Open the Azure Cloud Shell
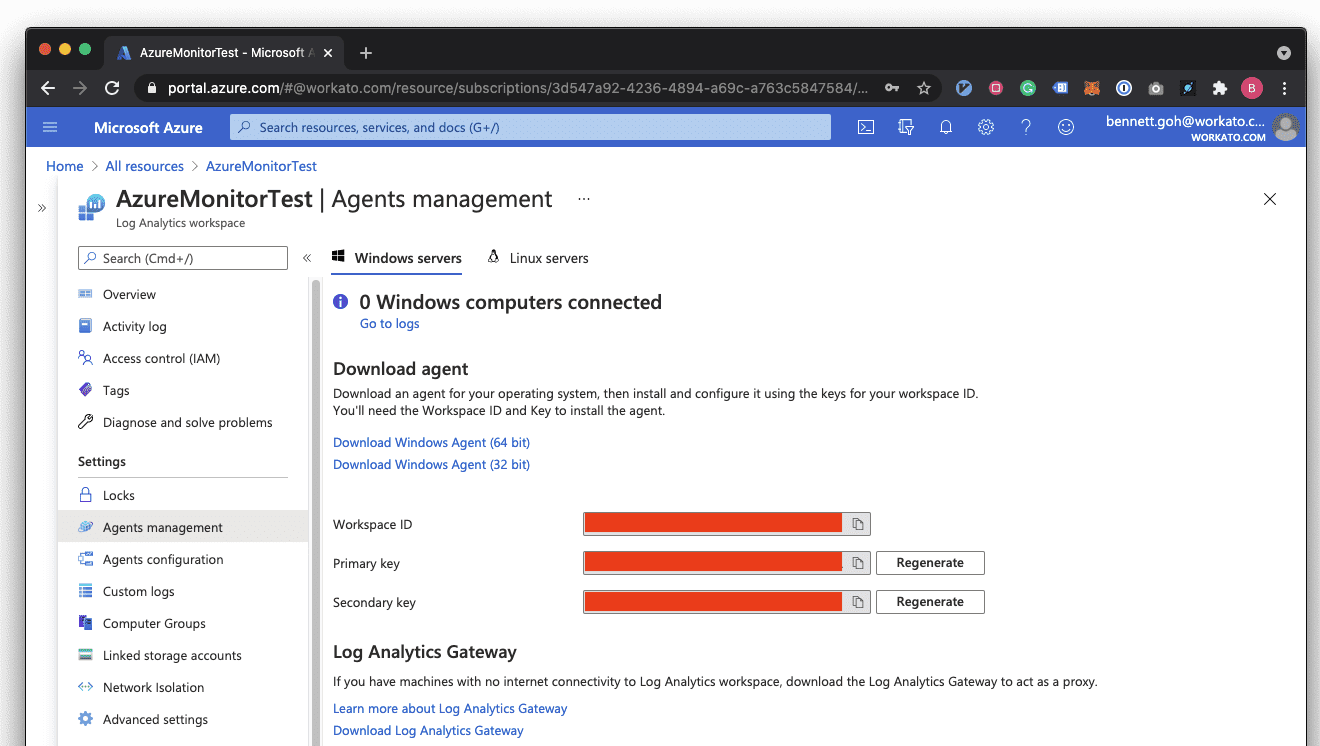The width and height of the screenshot is (1320, 746). click(866, 127)
